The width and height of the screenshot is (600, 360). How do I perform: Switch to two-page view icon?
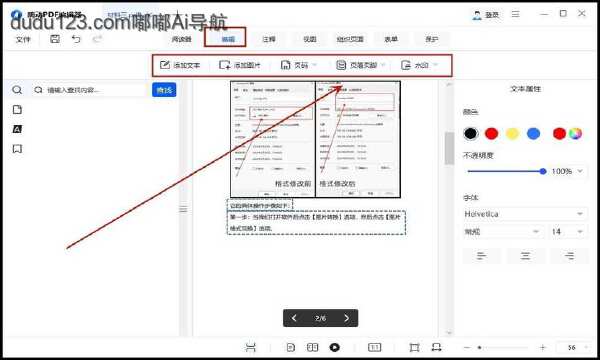tap(313, 347)
